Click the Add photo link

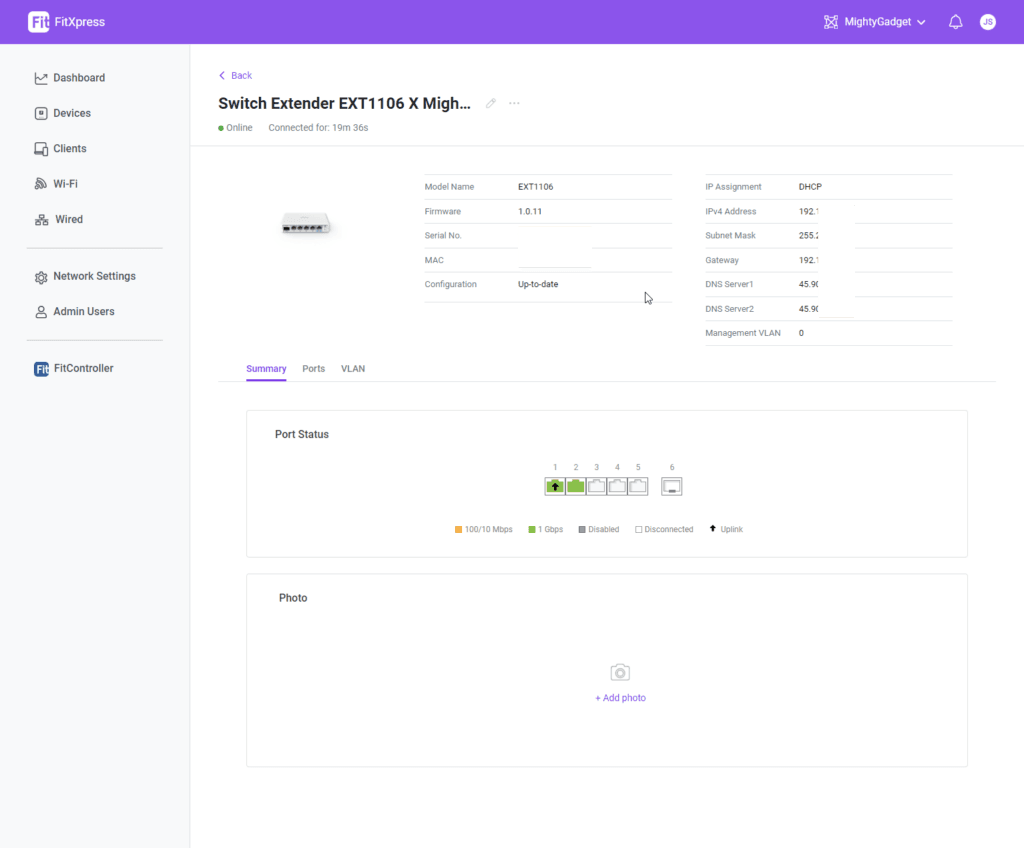coord(620,698)
